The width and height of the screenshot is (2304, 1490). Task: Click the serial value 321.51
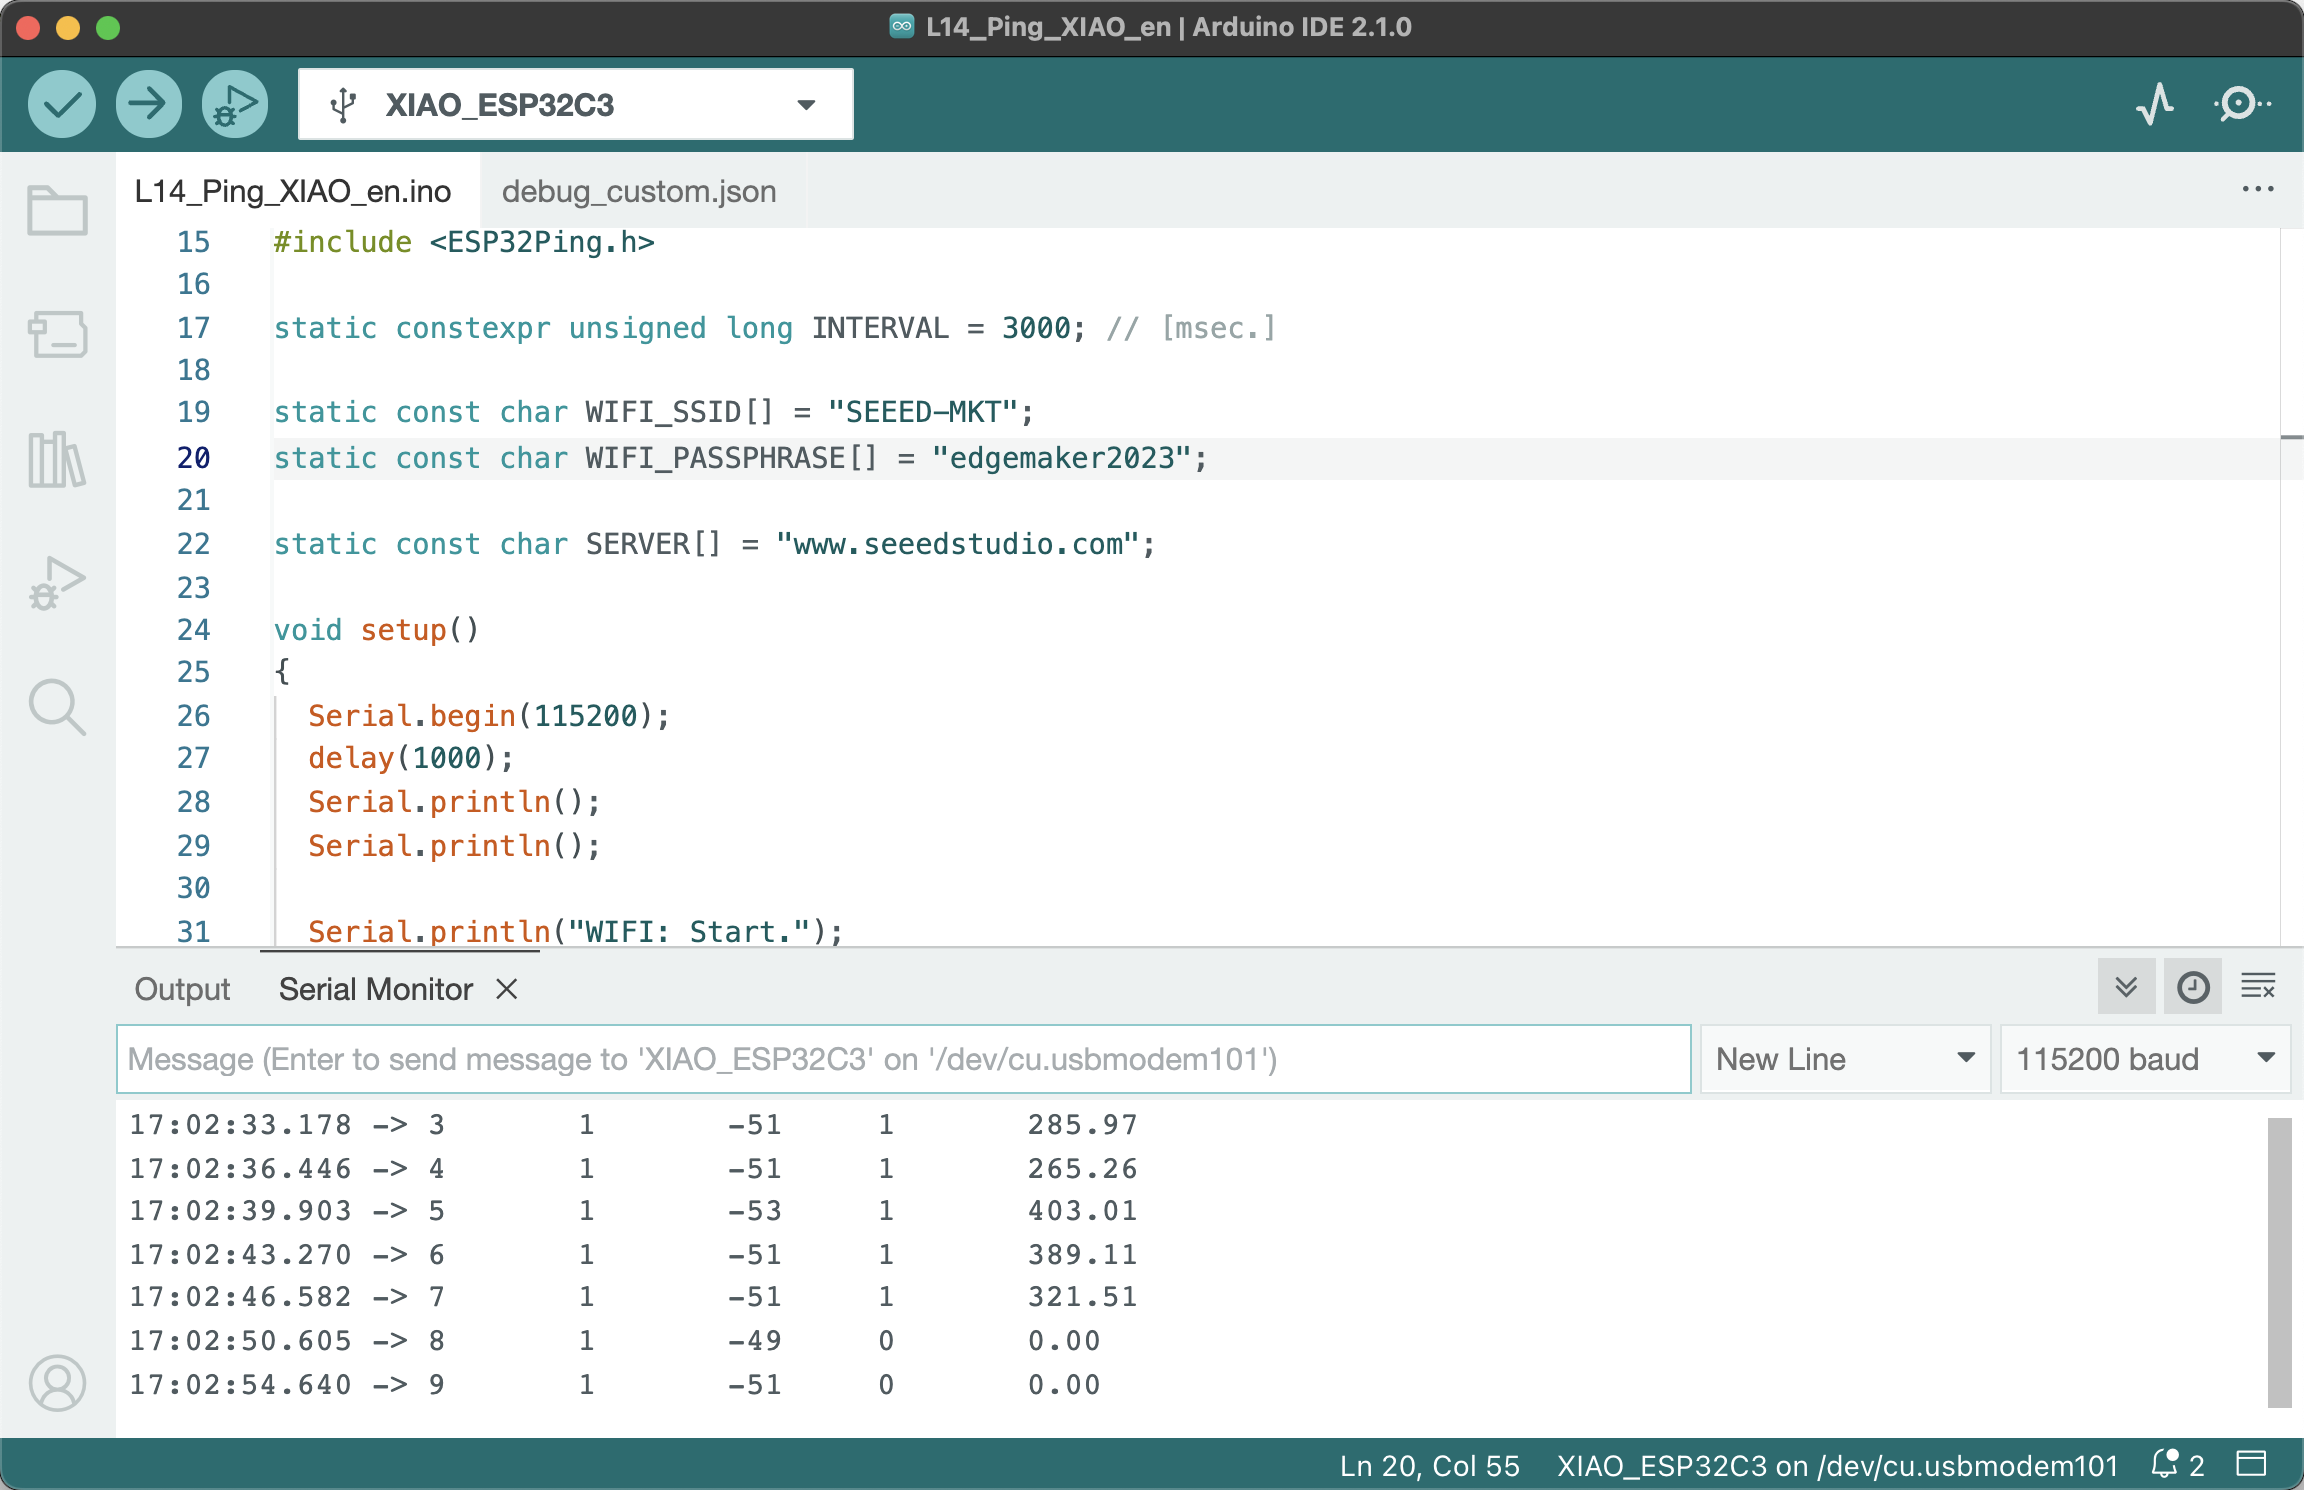(1083, 1297)
